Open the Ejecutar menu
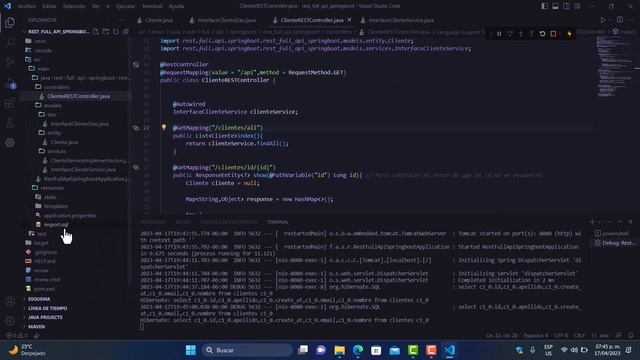This screenshot has width=640, height=360. 125,6
